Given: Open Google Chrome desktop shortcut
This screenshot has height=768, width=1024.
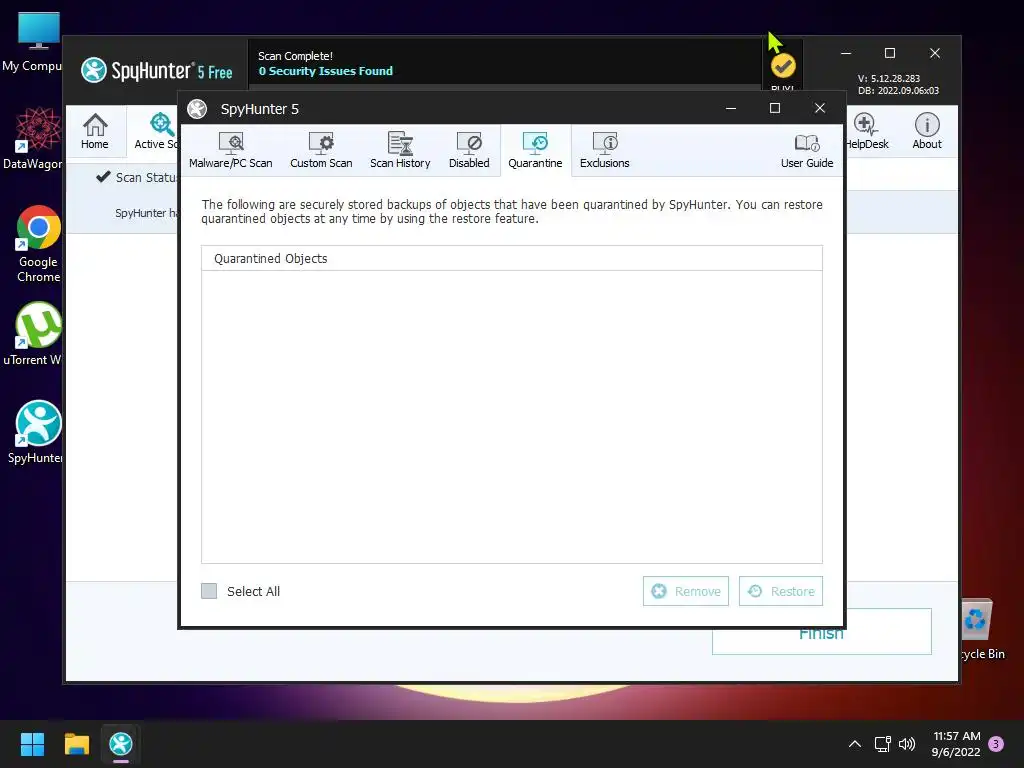Looking at the screenshot, I should click(x=38, y=244).
